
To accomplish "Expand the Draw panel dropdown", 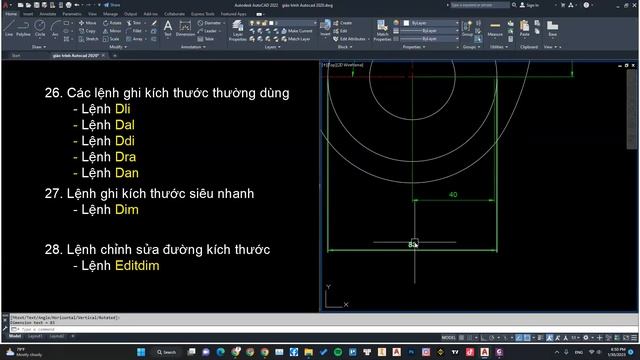I will 39,47.
